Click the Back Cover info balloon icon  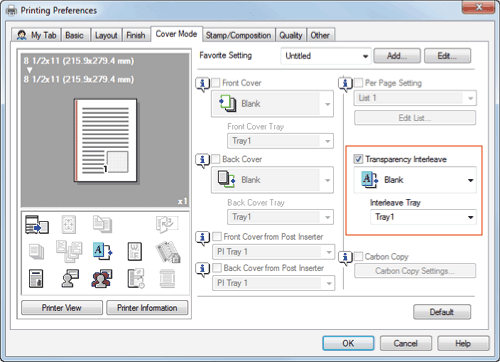click(x=202, y=161)
